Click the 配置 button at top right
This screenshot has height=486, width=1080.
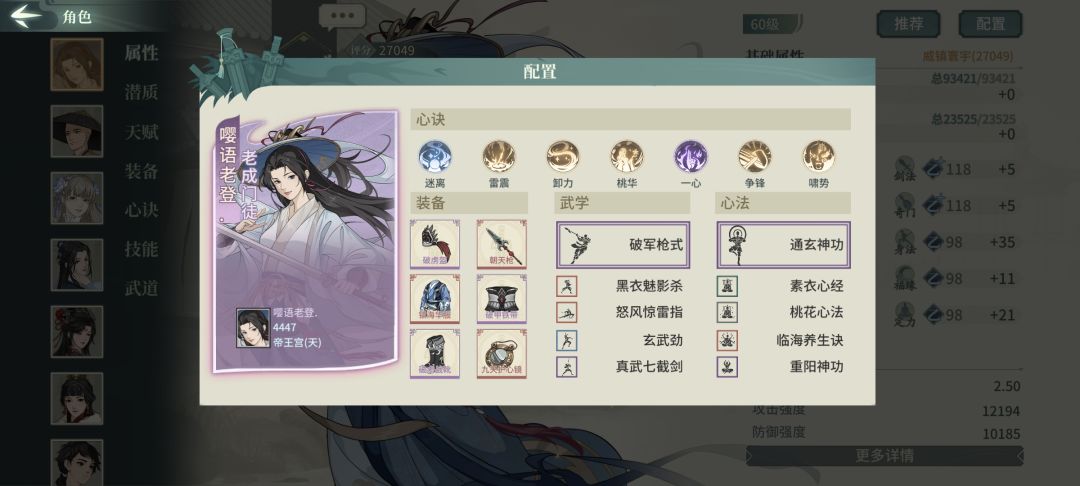click(990, 24)
